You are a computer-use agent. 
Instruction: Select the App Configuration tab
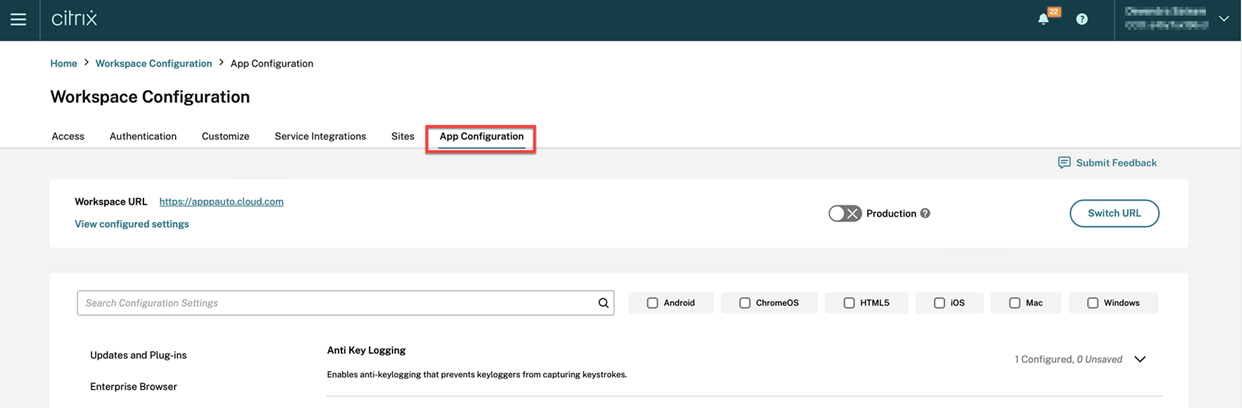pos(481,137)
